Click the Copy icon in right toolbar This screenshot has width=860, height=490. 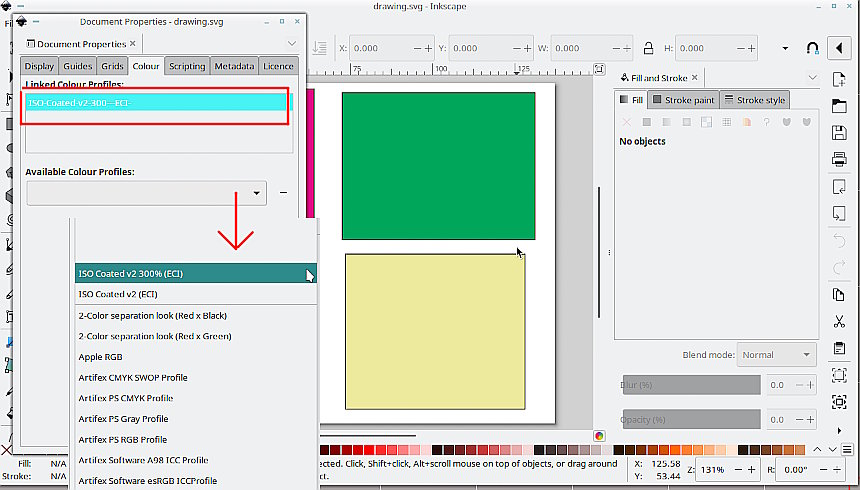tap(839, 295)
